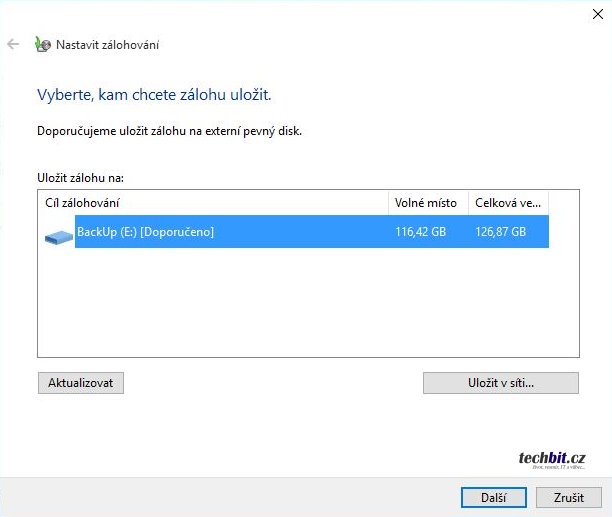Click the Celková ve... column header
Image resolution: width=612 pixels, height=517 pixels.
507,203
